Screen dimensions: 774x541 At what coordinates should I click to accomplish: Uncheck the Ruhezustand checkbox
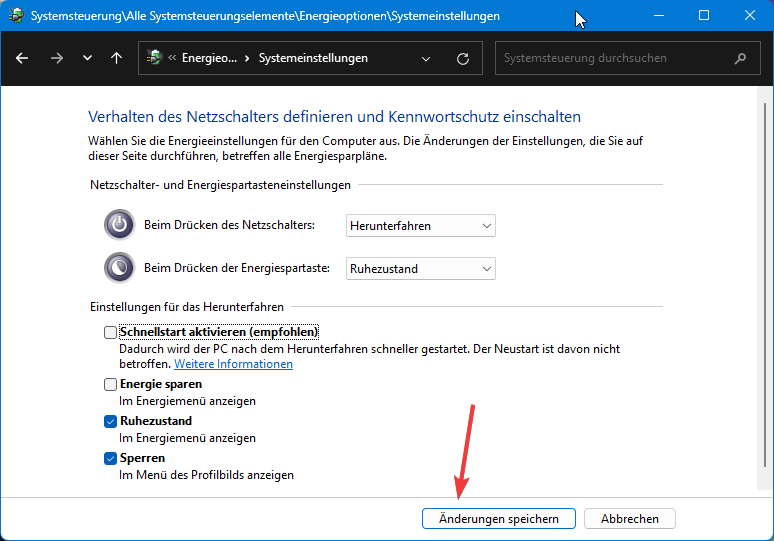[x=110, y=421]
